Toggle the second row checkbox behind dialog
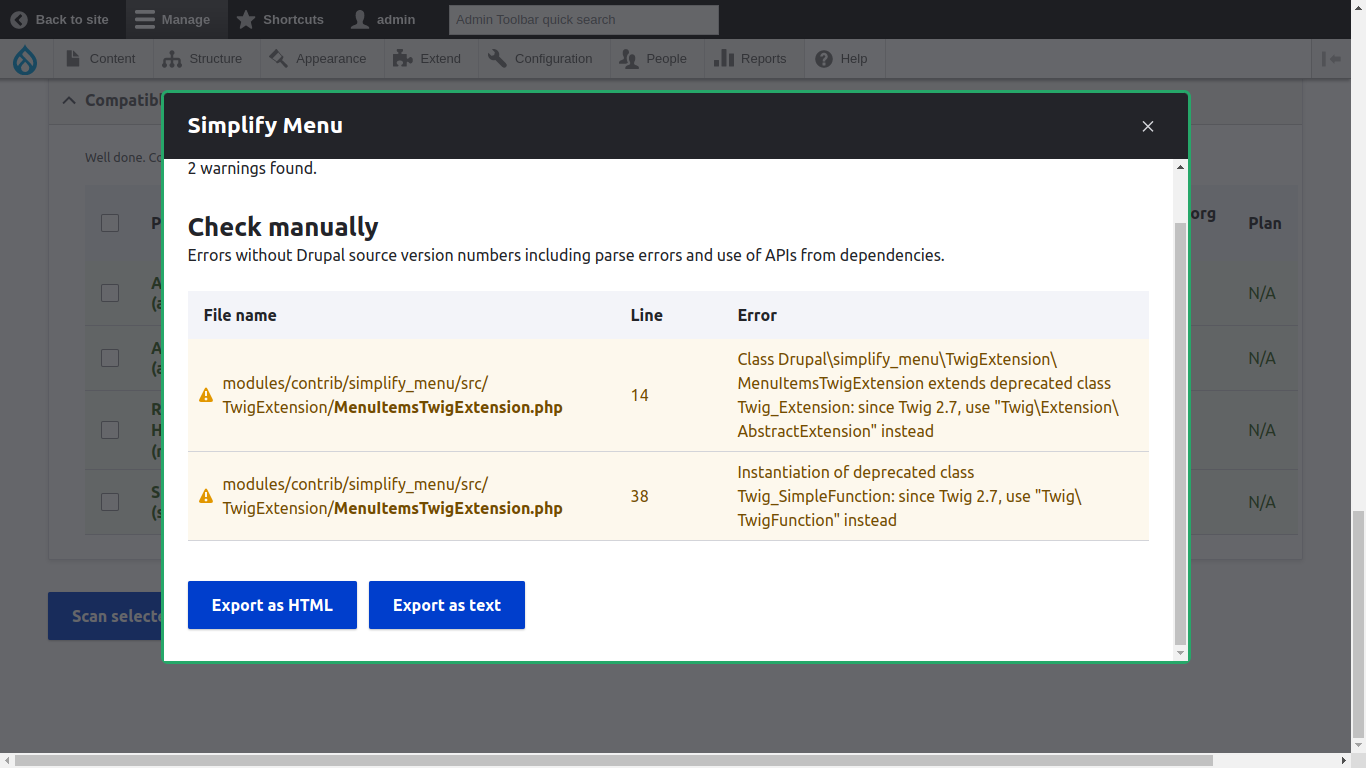The height and width of the screenshot is (768, 1366). [110, 358]
